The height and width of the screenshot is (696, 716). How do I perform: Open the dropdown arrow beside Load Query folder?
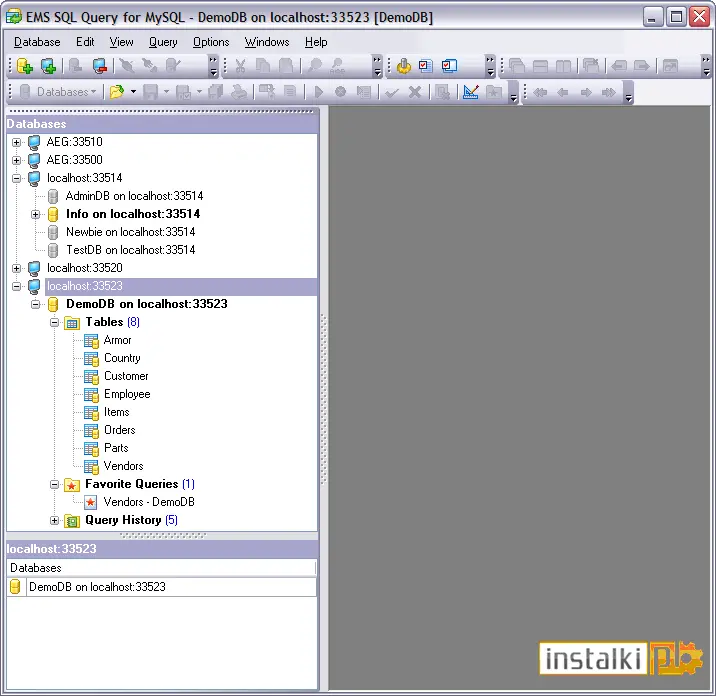click(133, 92)
